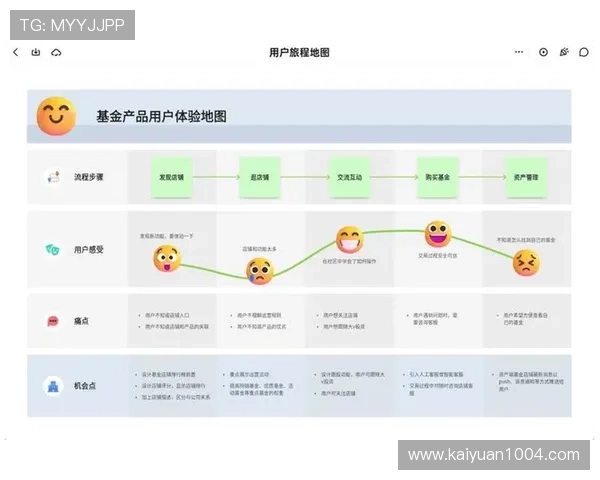Select the heading 基金产品用户体验地图
Image resolution: width=600 pixels, height=480 pixels.
coord(161,116)
